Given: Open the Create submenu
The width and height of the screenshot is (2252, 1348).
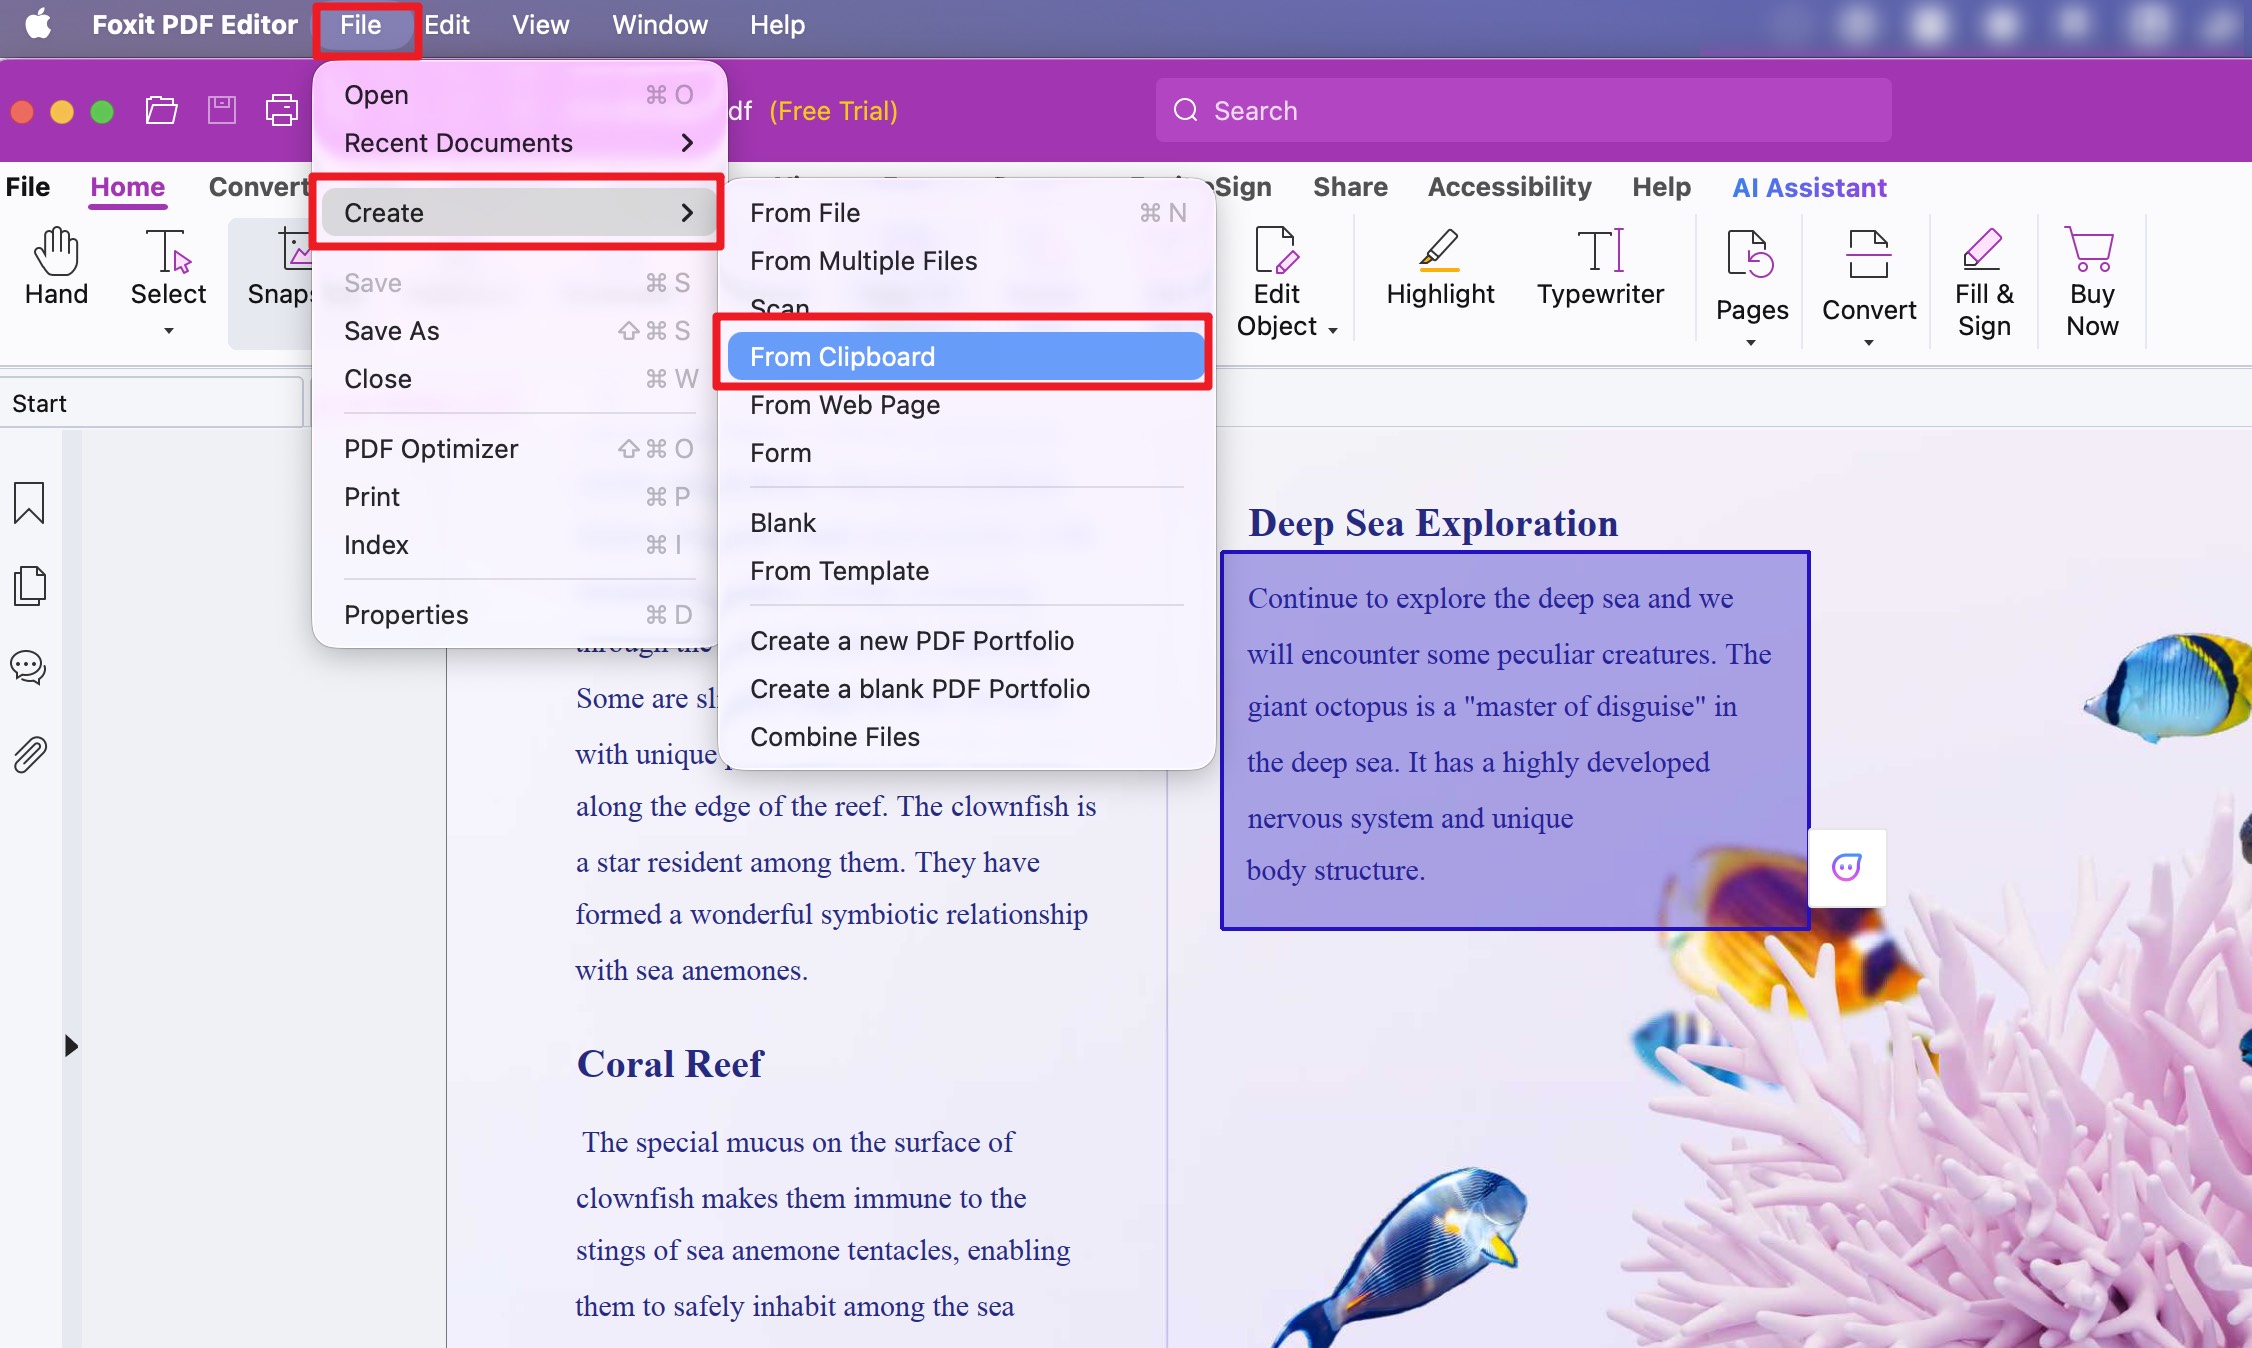Looking at the screenshot, I should pyautogui.click(x=520, y=213).
